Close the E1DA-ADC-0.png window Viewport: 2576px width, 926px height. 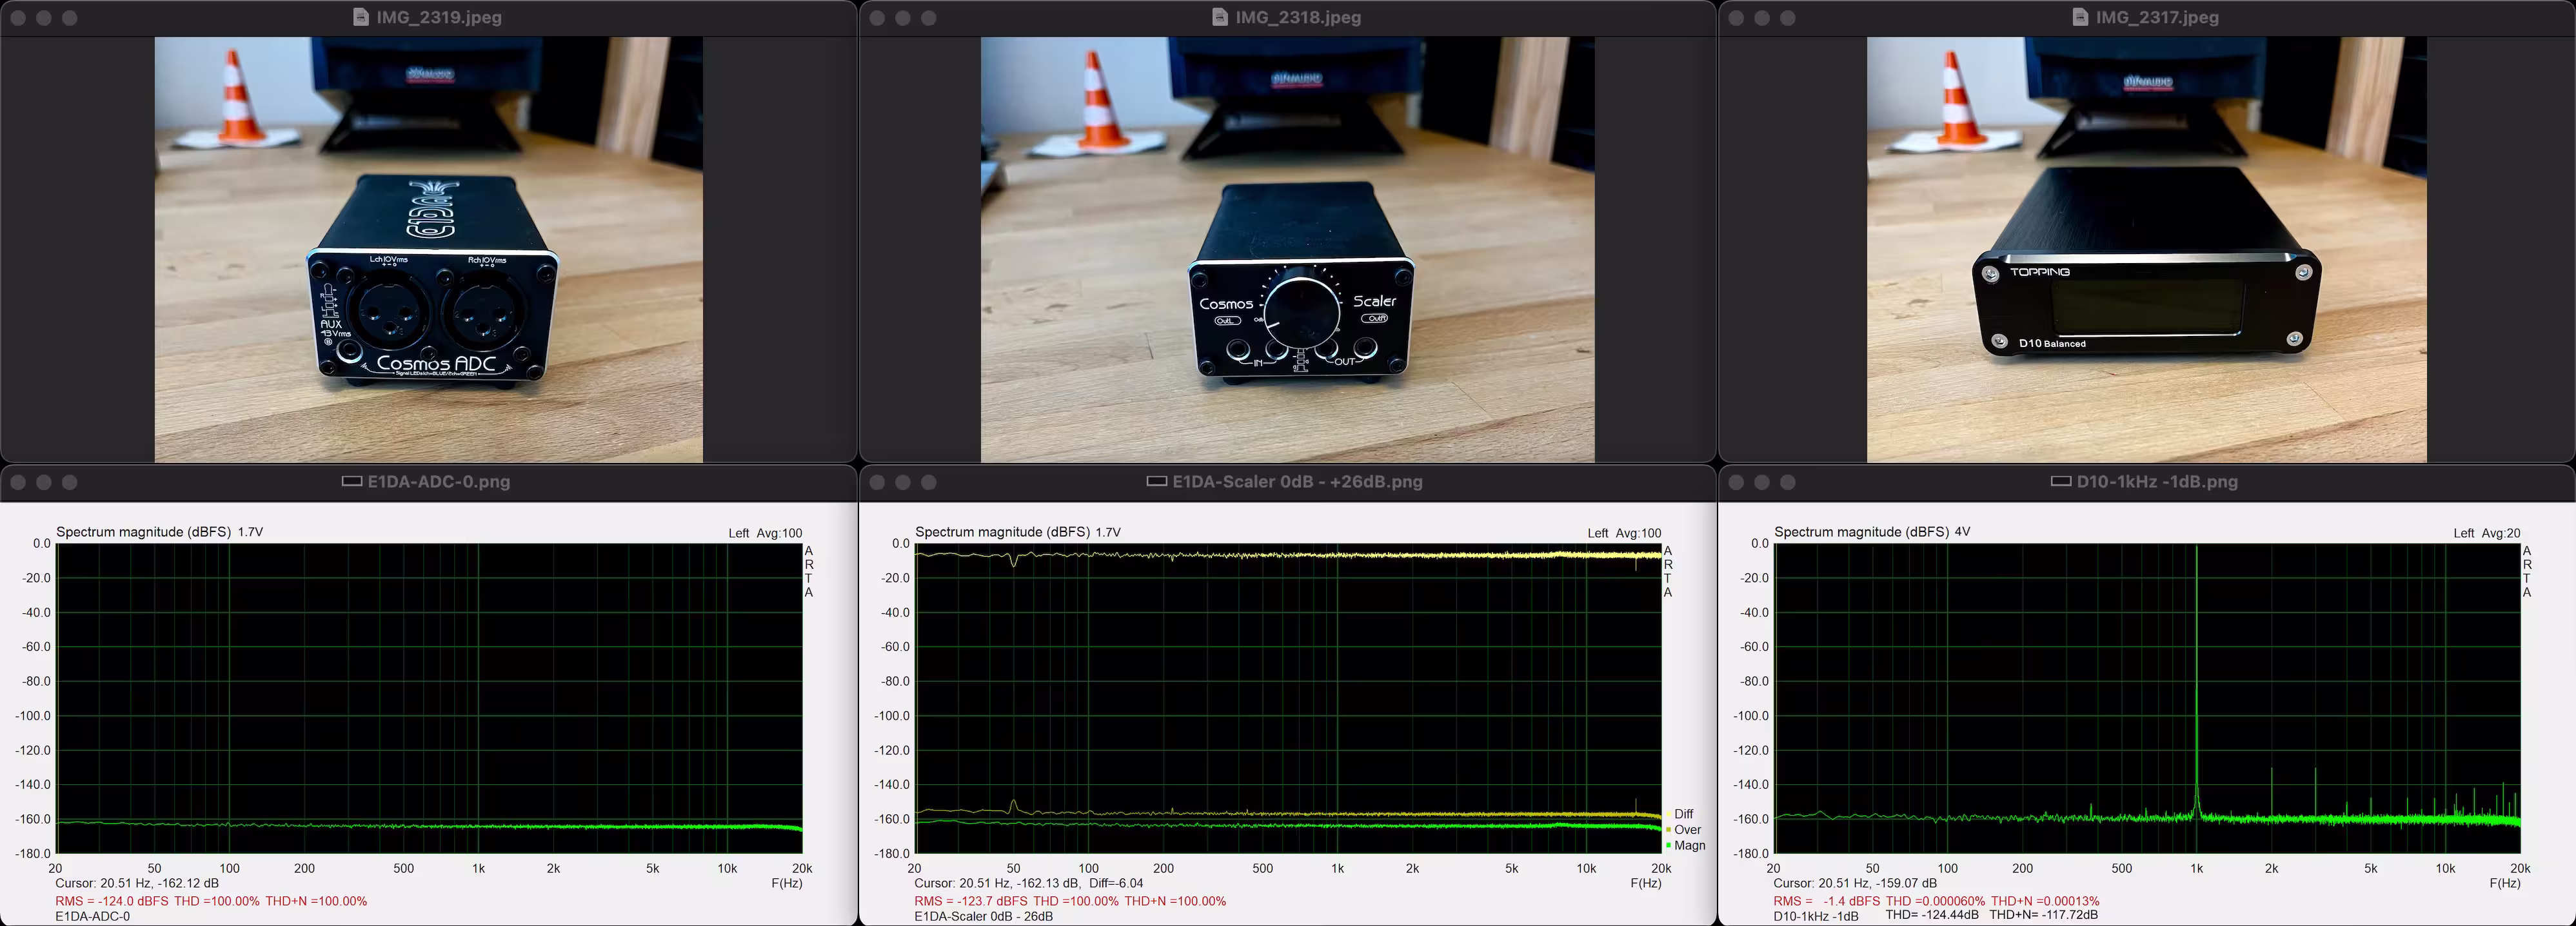pyautogui.click(x=18, y=482)
